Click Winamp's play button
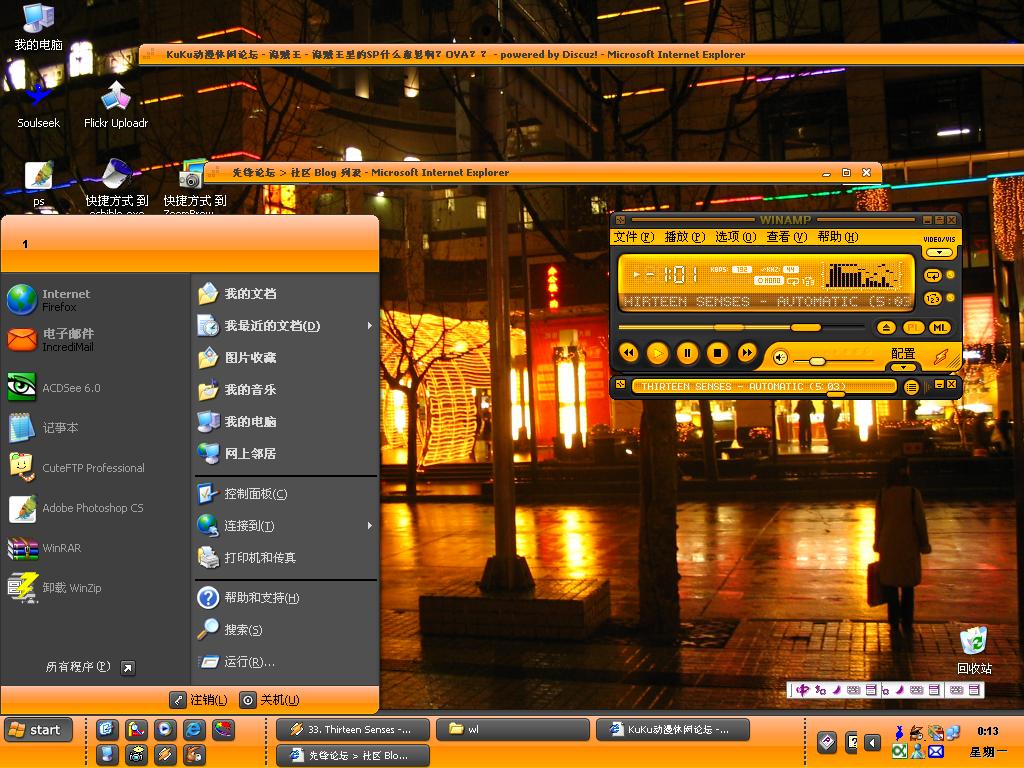Image resolution: width=1024 pixels, height=768 pixels. click(657, 353)
